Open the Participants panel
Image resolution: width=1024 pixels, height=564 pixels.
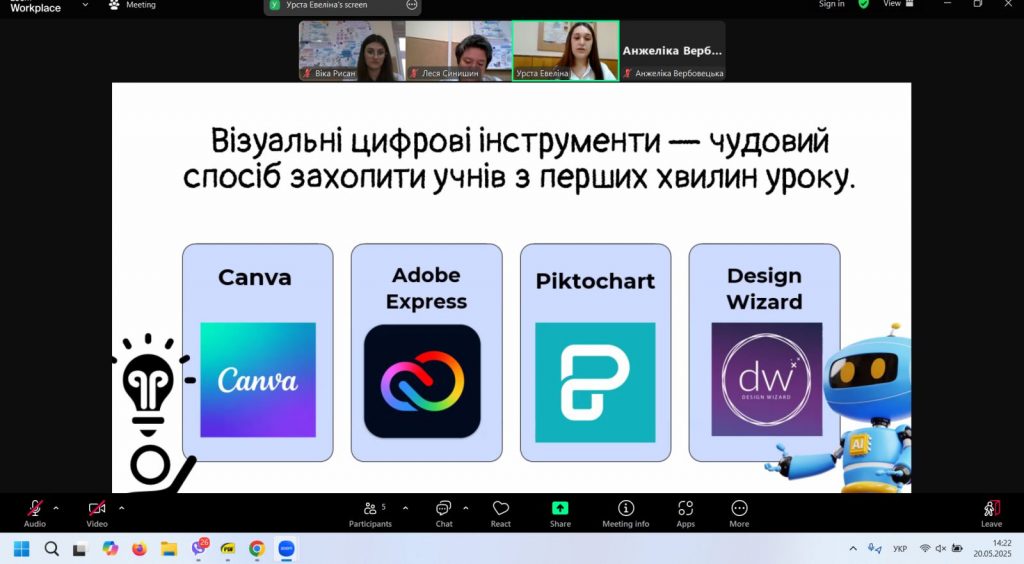pos(370,510)
